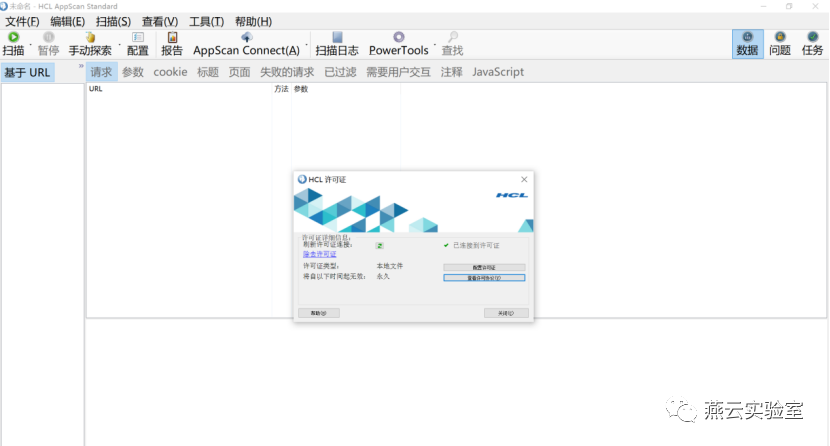830x446 pixels.
Task: Click the 已连接到许可证 status text
Action: 476,245
